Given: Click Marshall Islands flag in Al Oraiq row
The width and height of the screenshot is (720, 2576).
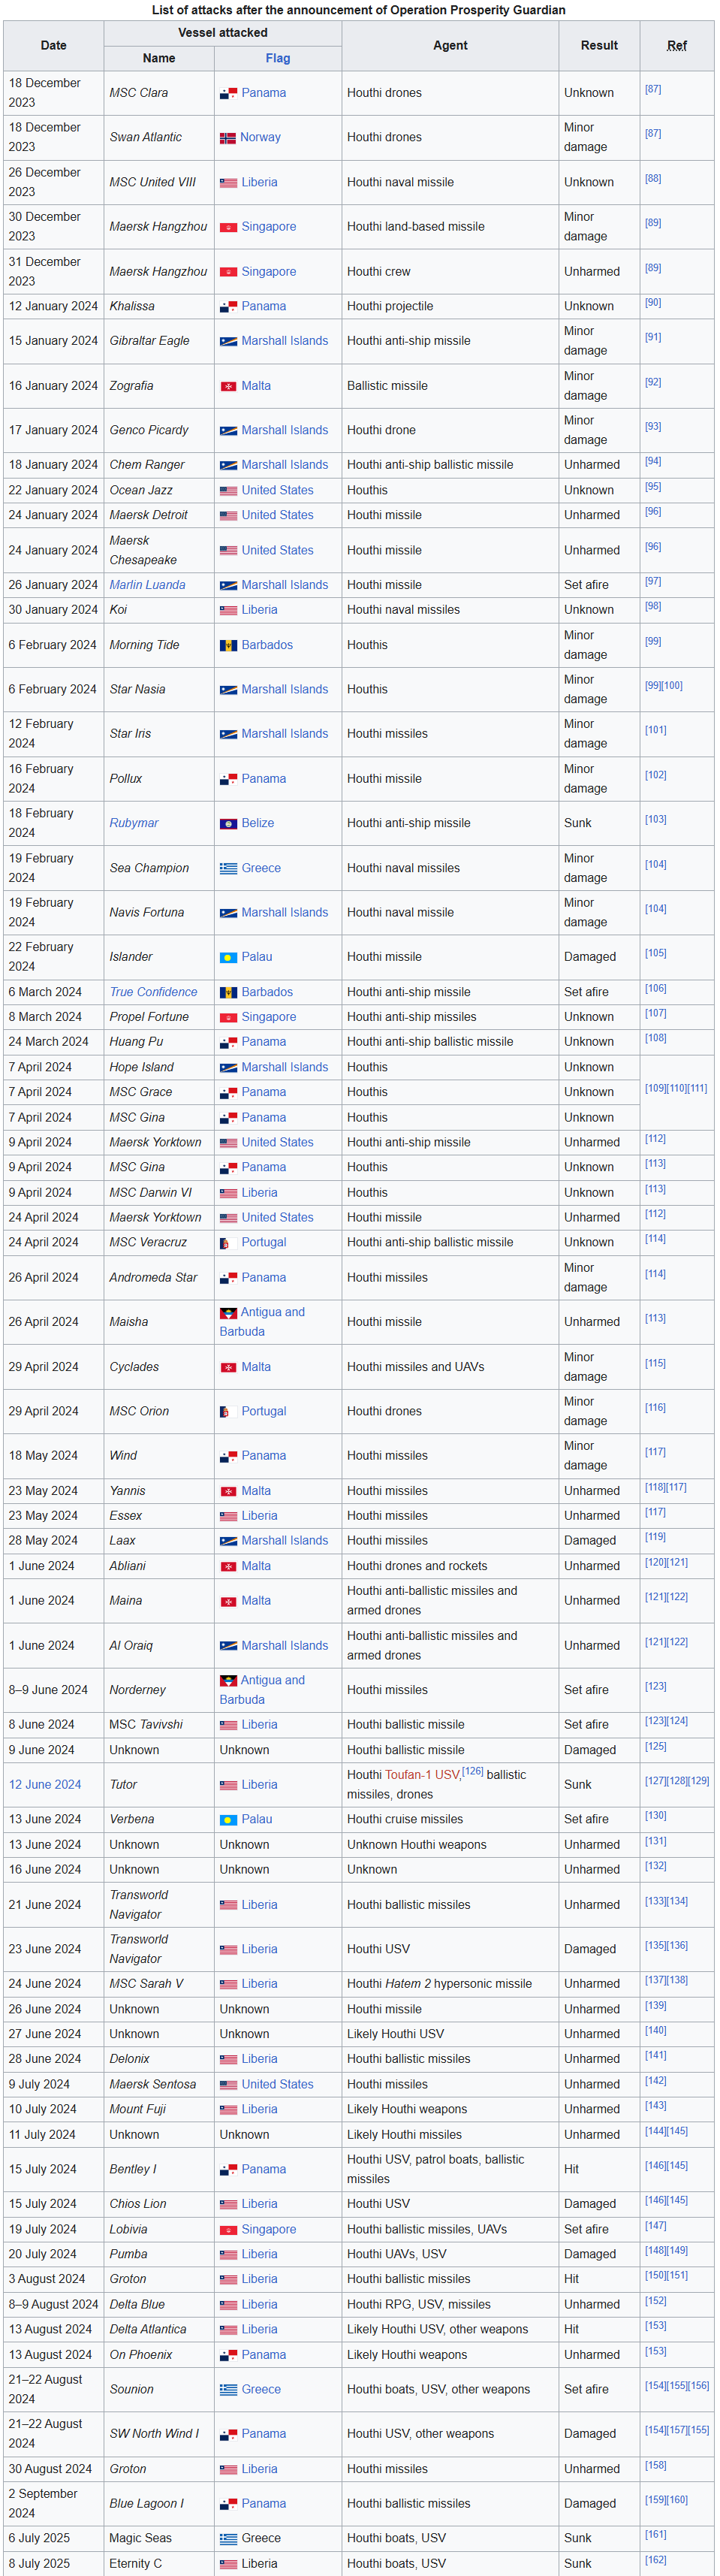Looking at the screenshot, I should pyautogui.click(x=228, y=1646).
